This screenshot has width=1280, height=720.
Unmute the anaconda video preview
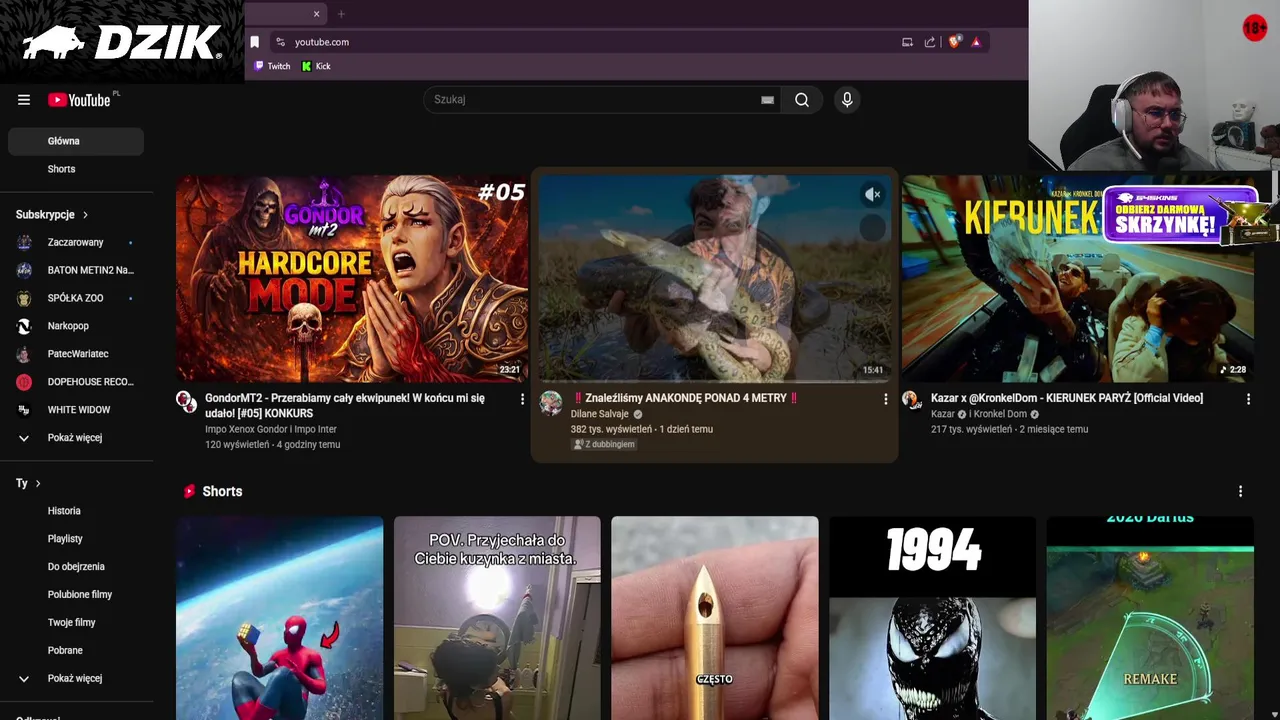tap(873, 195)
